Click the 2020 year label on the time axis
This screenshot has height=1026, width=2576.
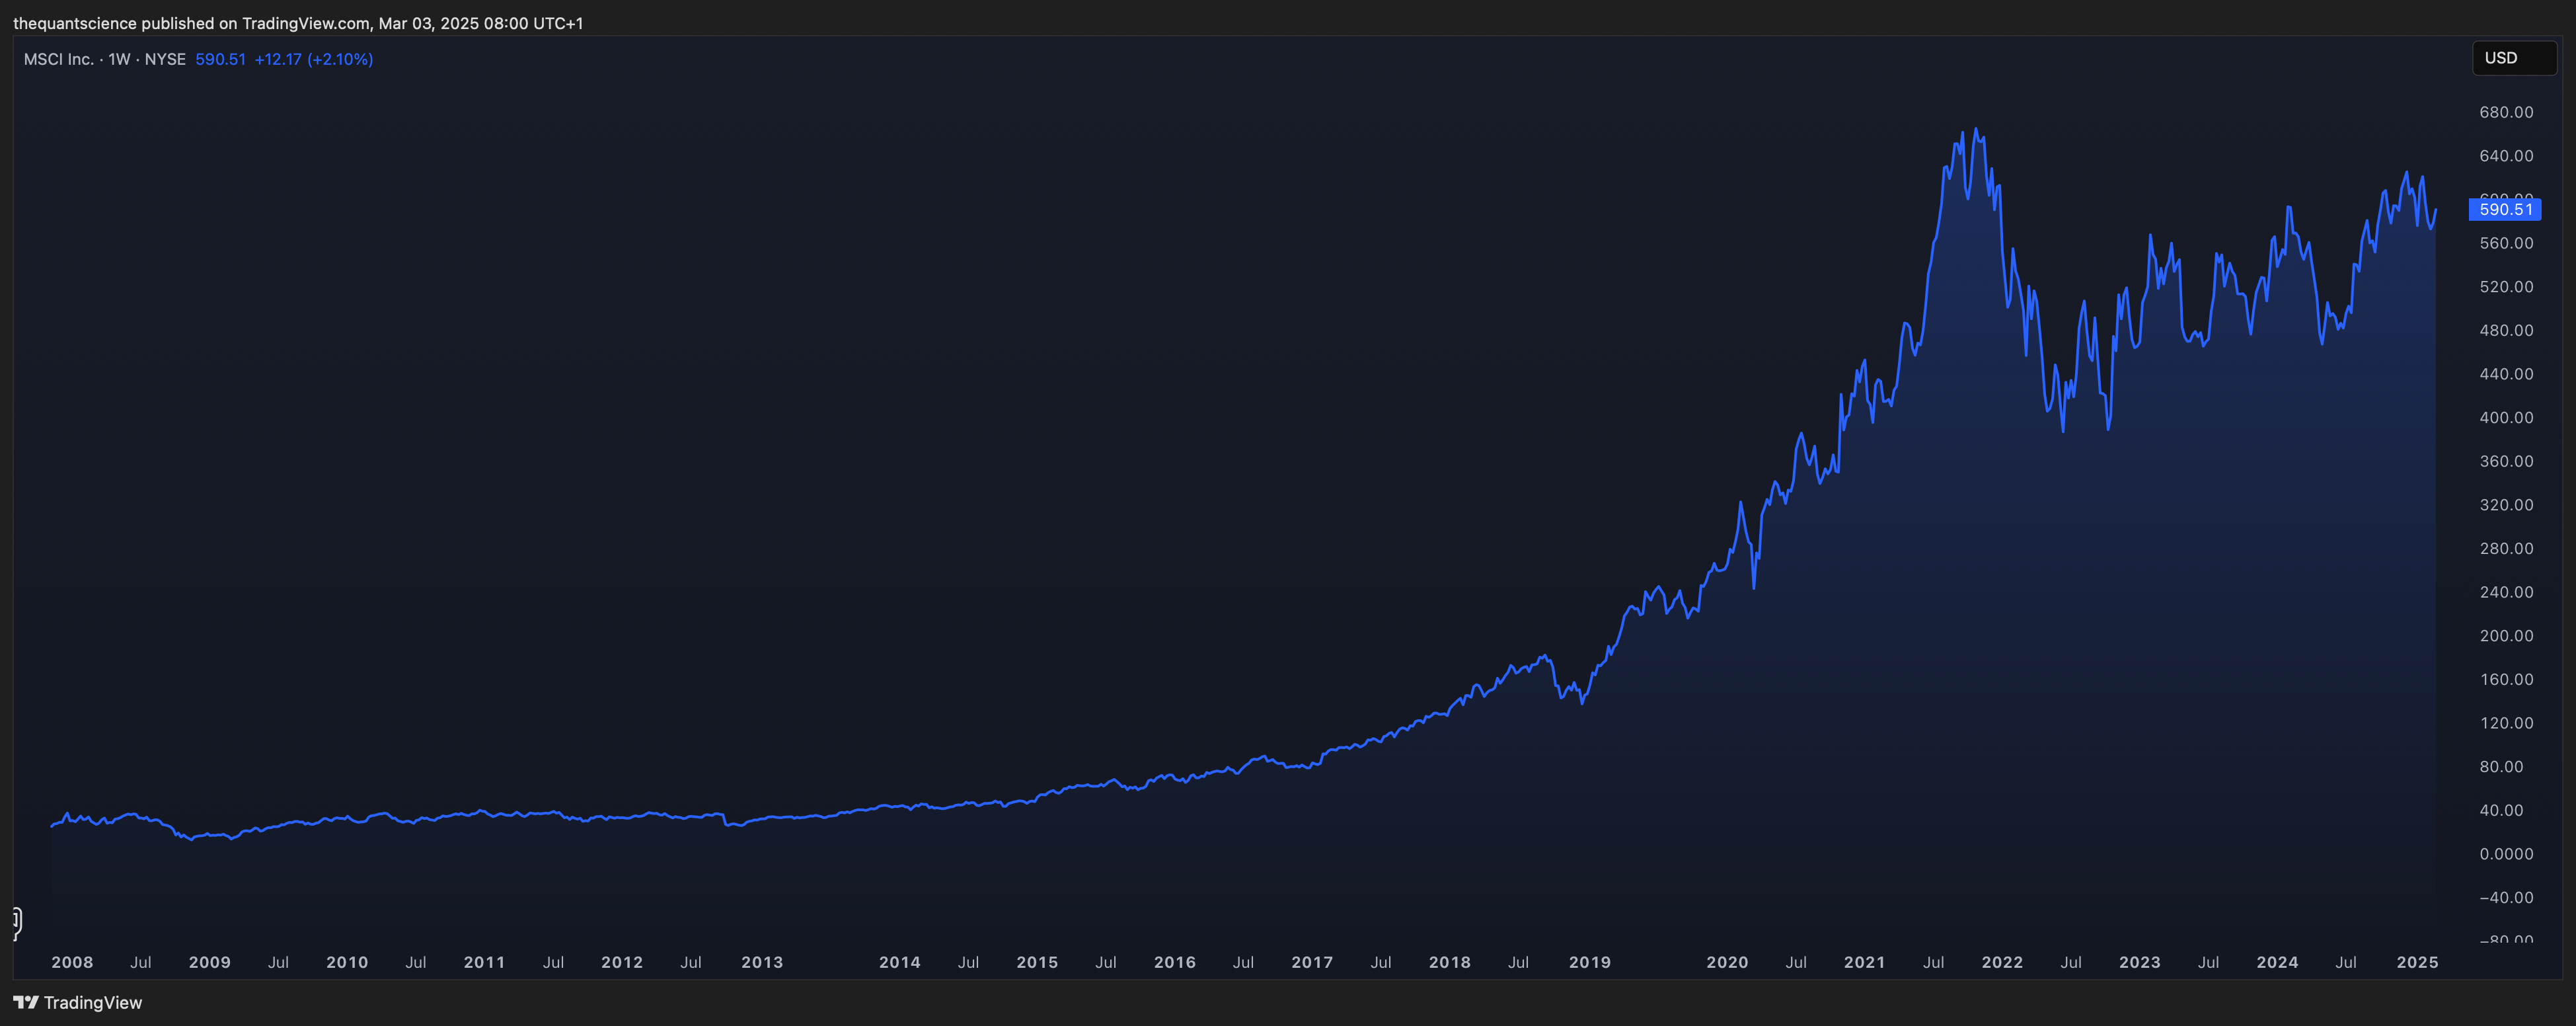click(1727, 962)
